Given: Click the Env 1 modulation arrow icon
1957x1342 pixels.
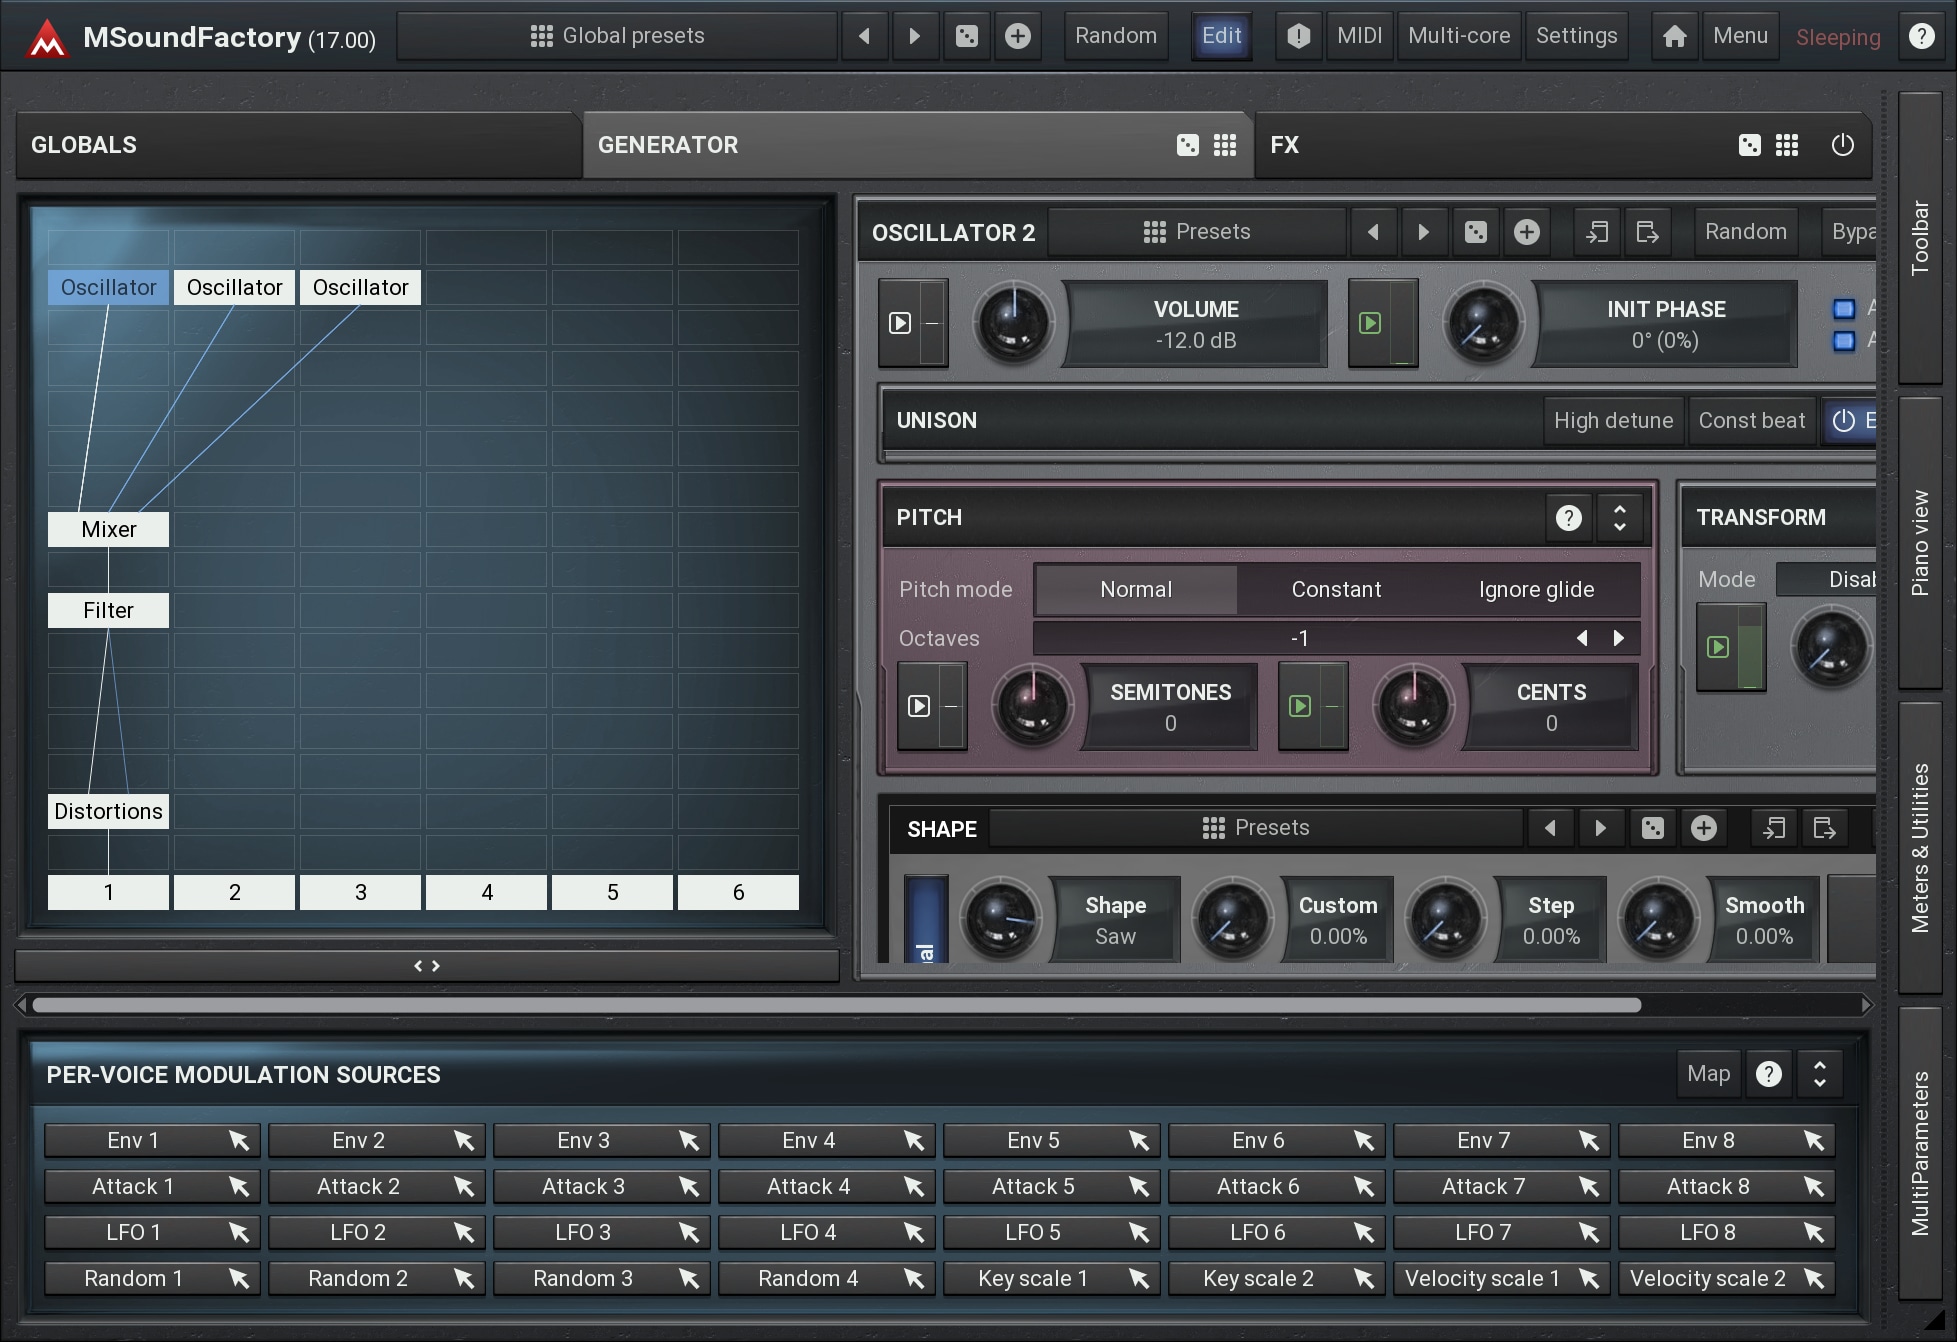Looking at the screenshot, I should [238, 1140].
